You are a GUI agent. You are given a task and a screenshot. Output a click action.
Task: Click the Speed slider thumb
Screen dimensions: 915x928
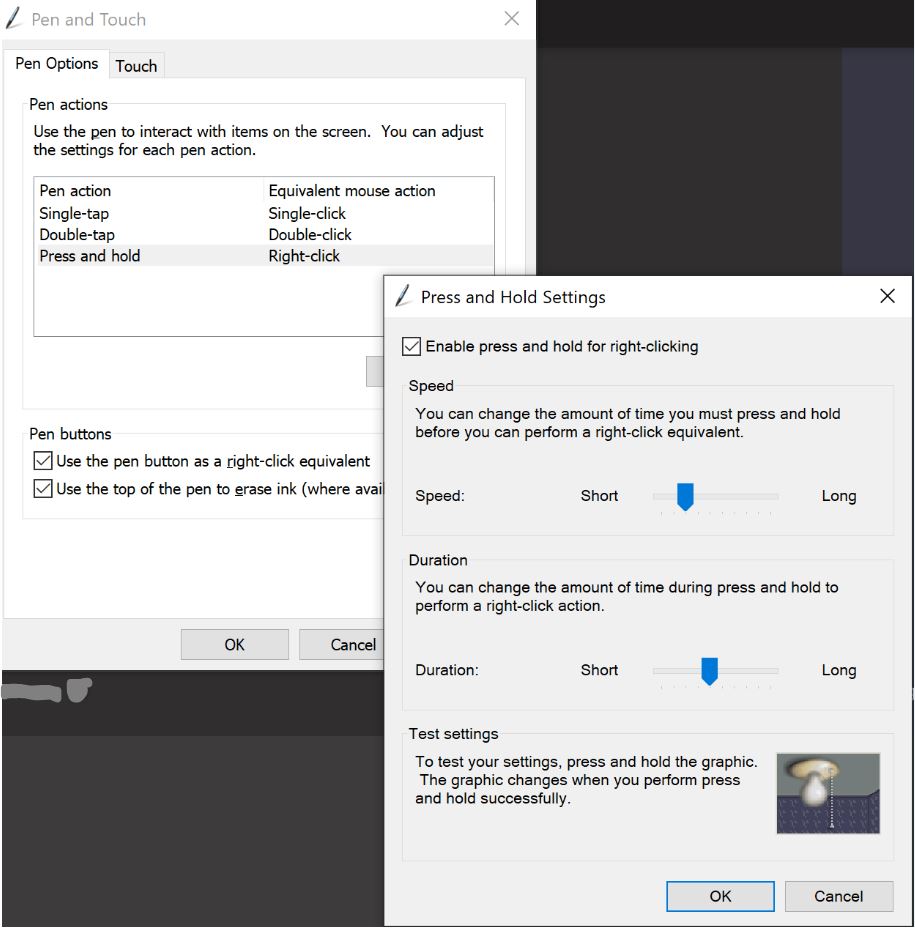coord(685,497)
